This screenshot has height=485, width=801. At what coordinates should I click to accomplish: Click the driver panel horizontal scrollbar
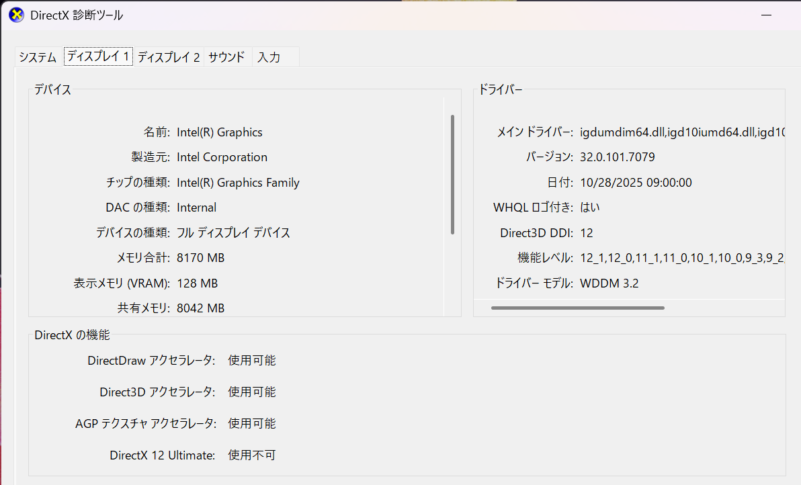pyautogui.click(x=578, y=308)
